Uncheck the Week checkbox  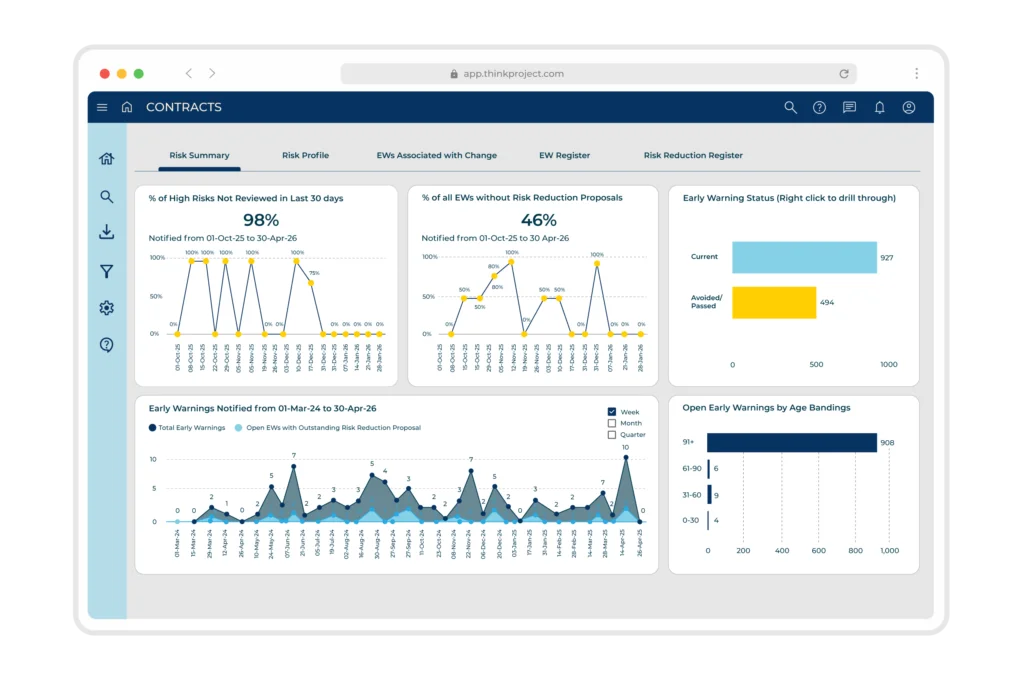coord(612,412)
